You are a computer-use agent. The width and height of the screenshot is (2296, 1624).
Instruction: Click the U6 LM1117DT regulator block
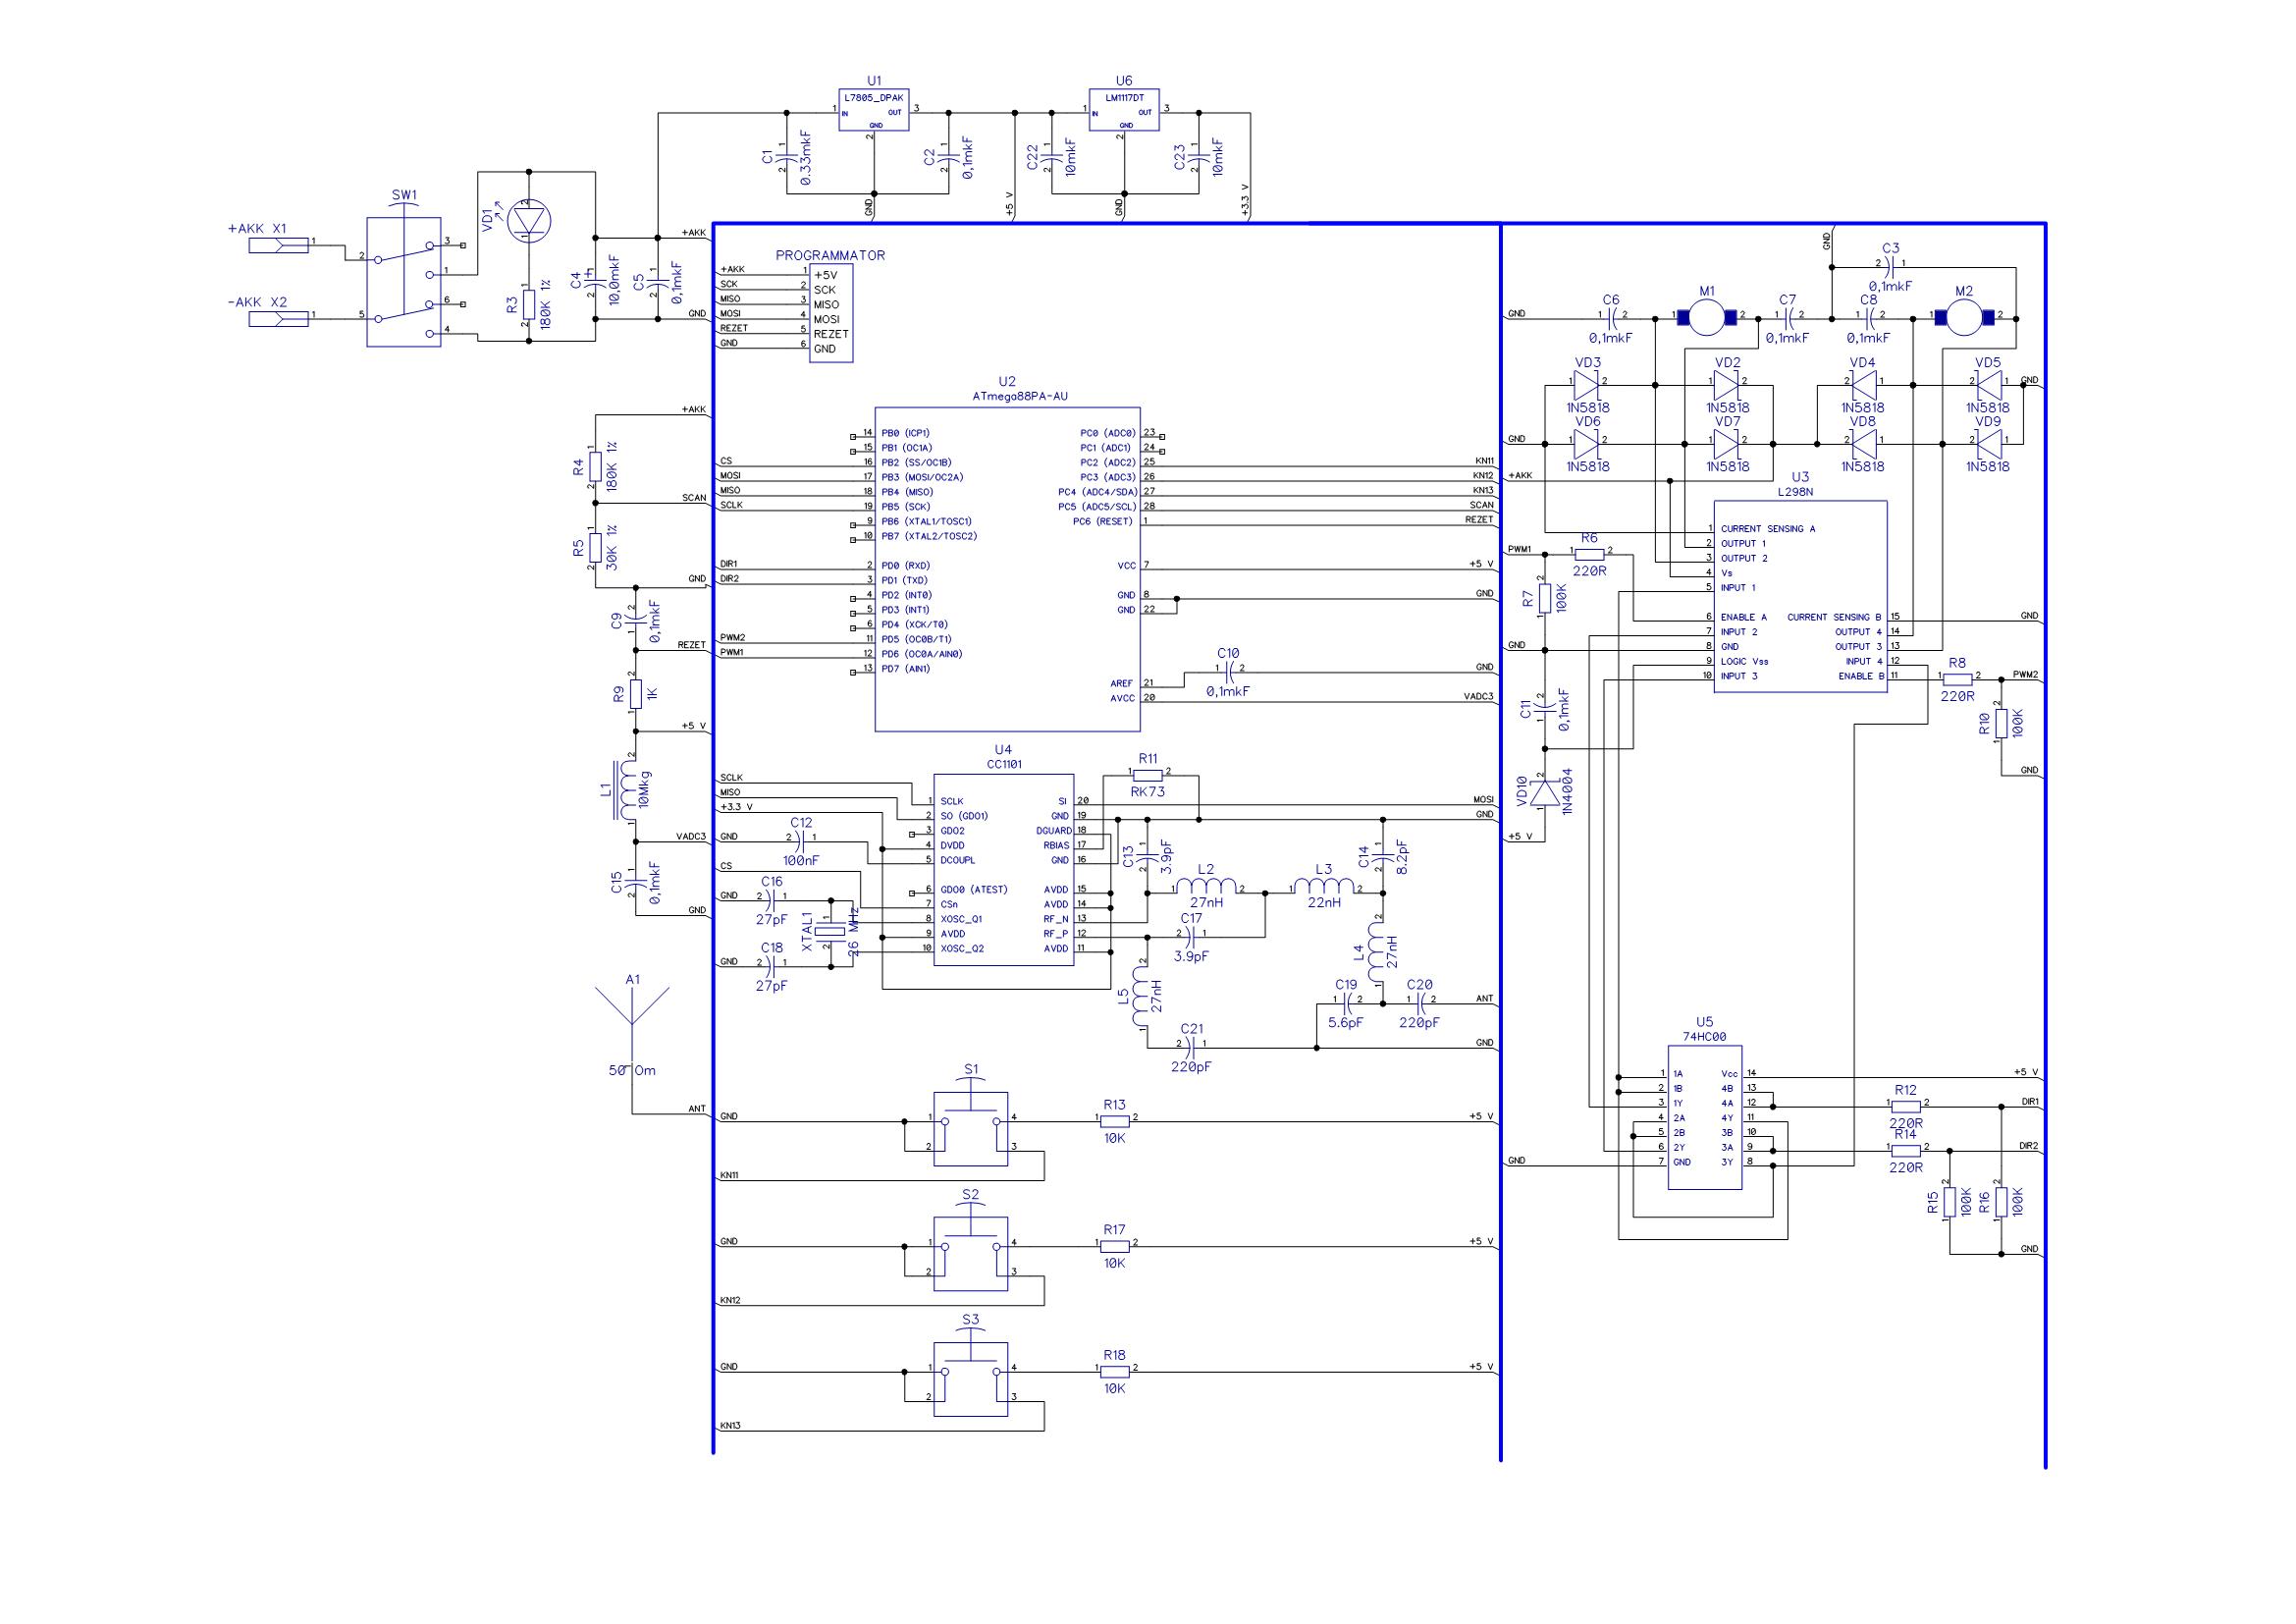click(x=1124, y=112)
